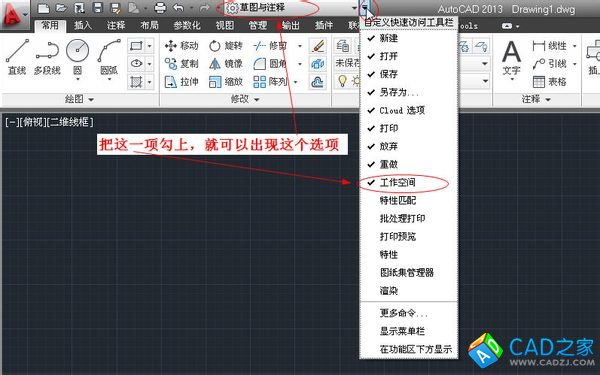Activate the Move (移动) command

181,46
